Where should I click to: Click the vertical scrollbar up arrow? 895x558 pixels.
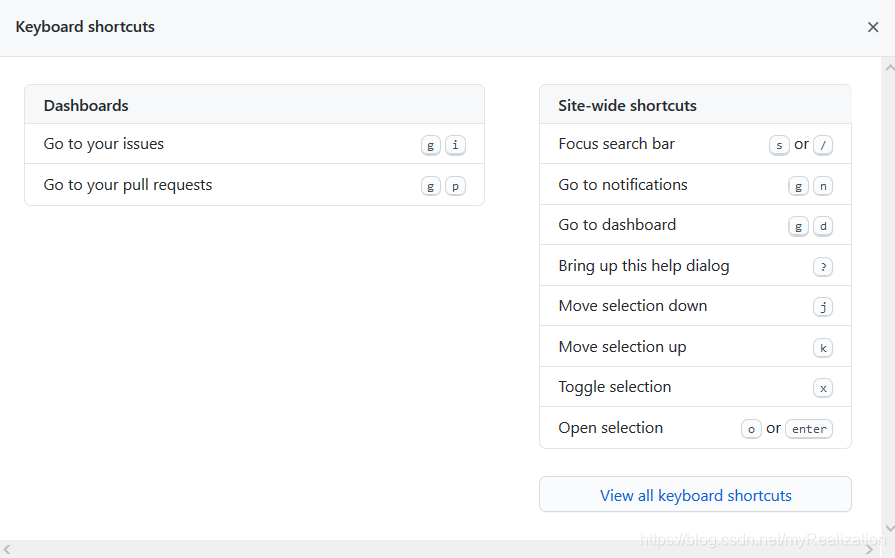[x=888, y=67]
